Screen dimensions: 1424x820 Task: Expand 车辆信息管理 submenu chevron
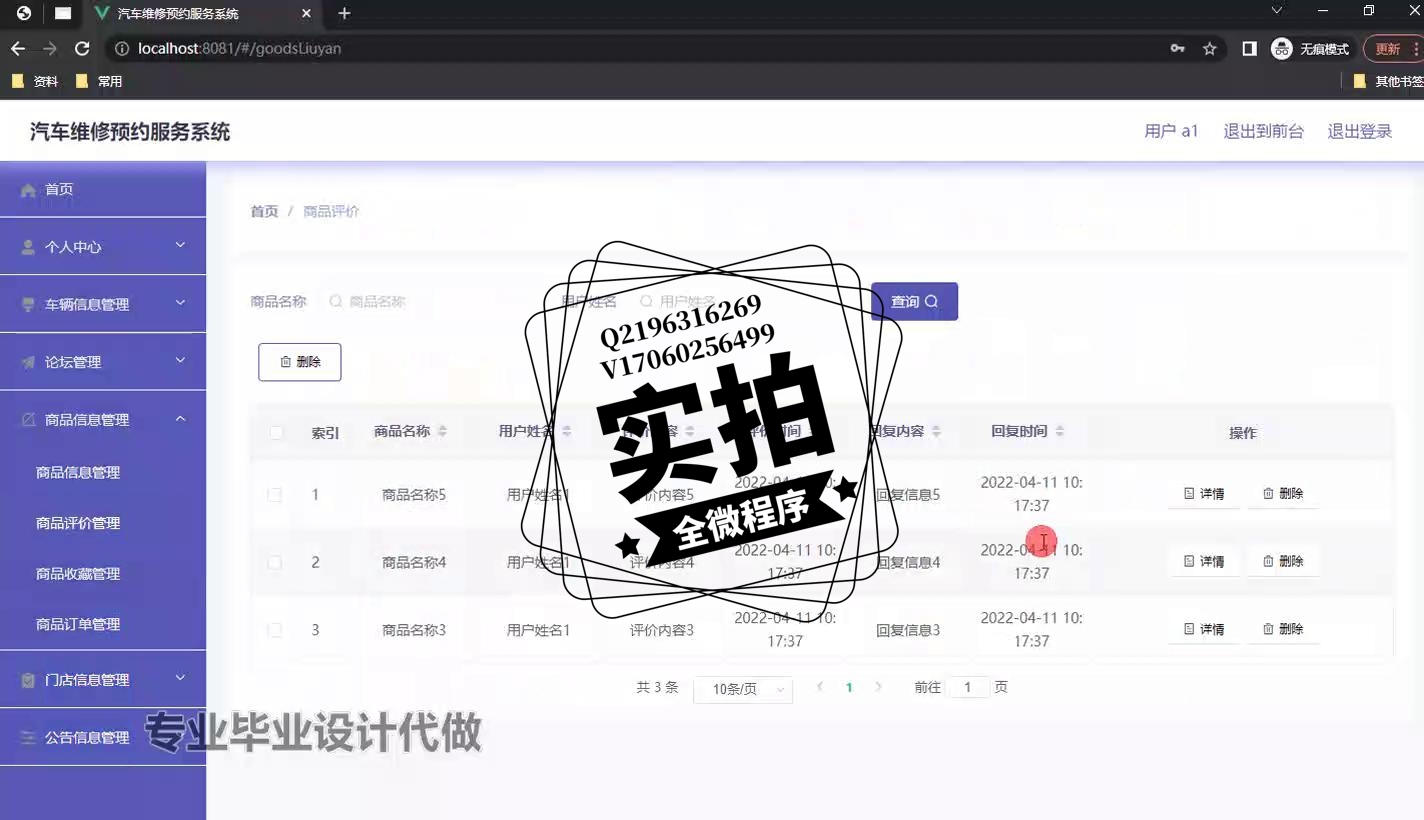tap(180, 303)
